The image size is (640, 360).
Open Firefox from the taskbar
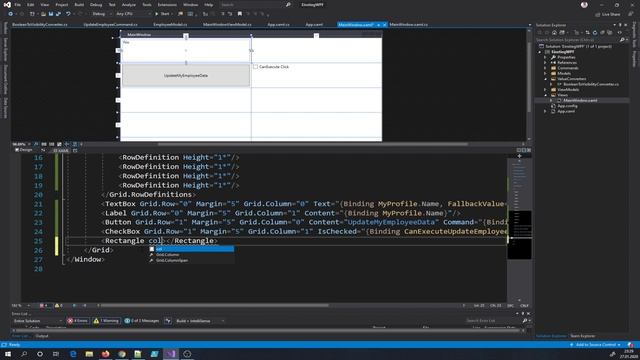pos(105,354)
